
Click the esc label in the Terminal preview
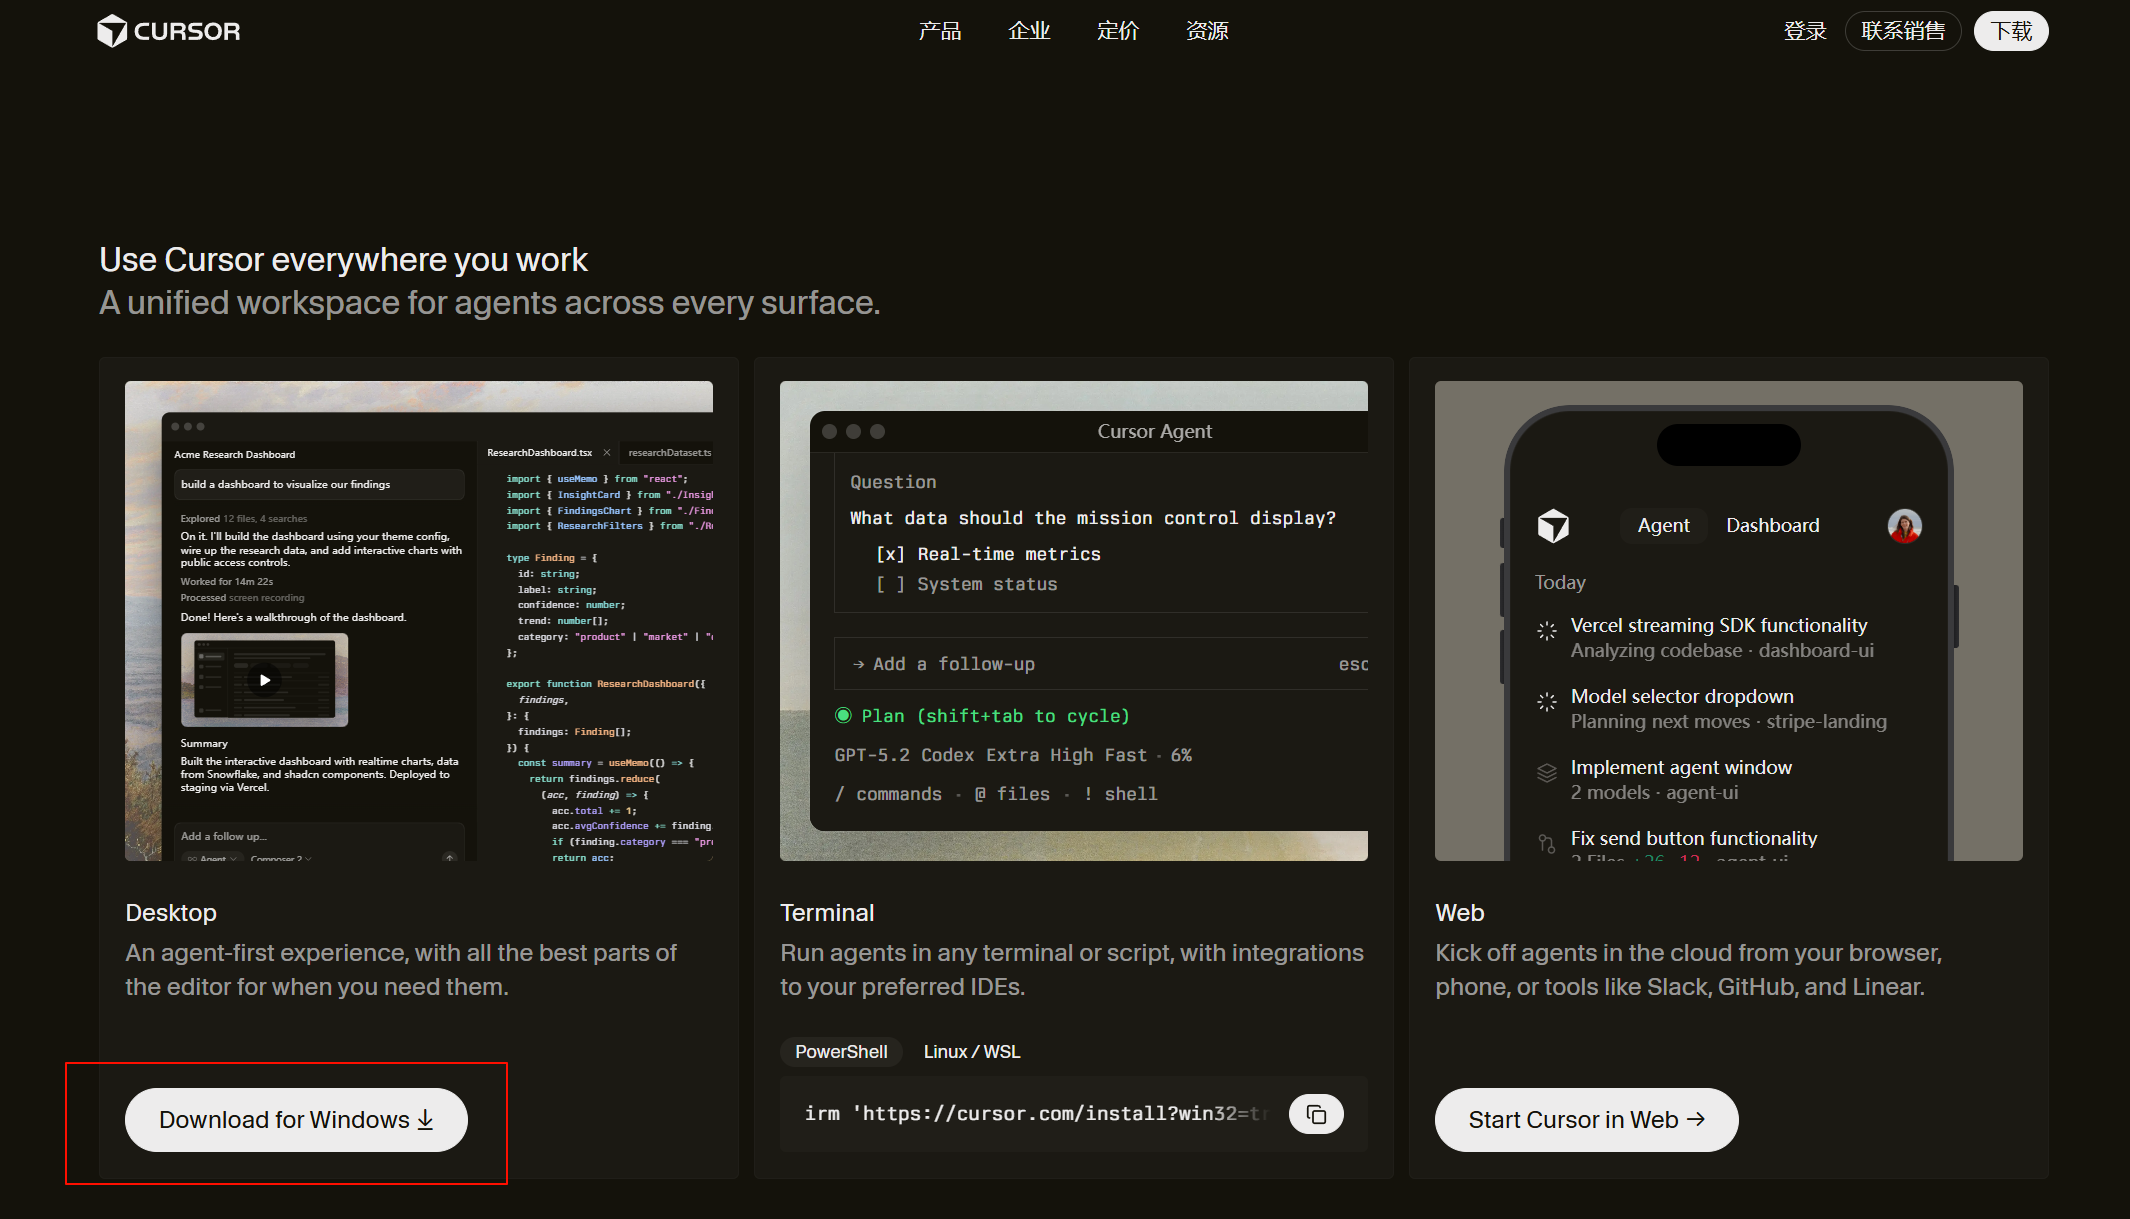tap(1353, 664)
